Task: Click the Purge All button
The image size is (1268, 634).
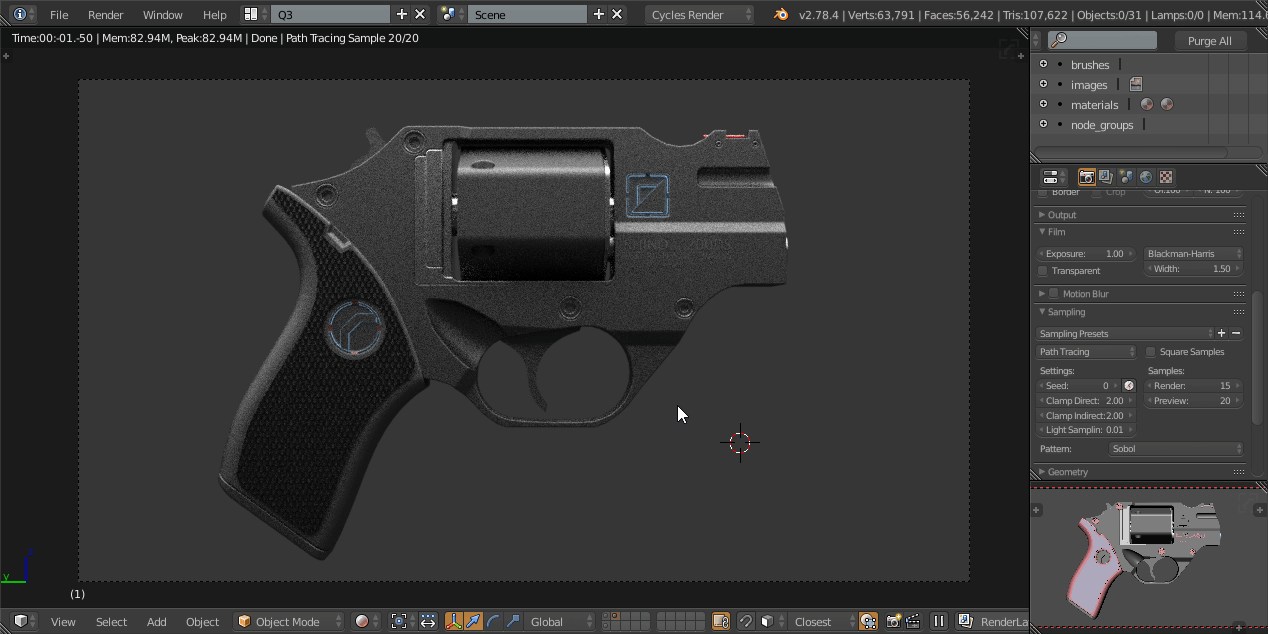Action: pos(1209,41)
